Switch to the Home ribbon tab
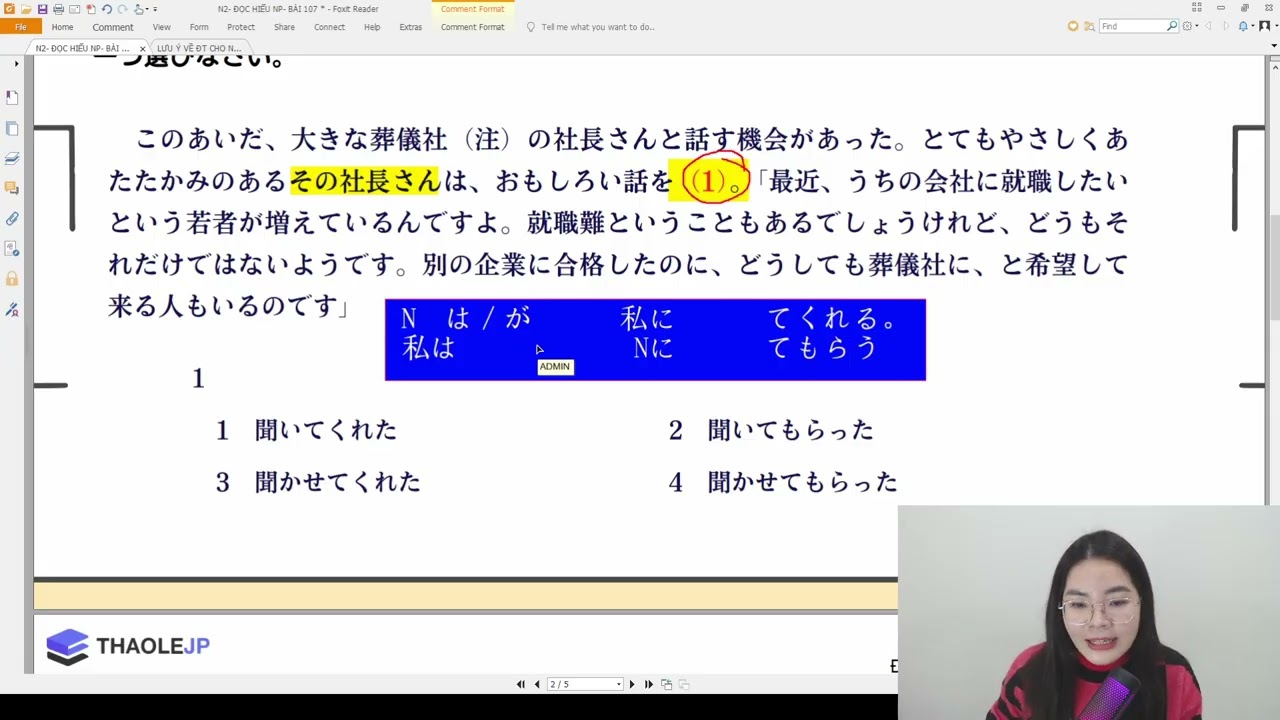Screen dimensions: 1280x720 coord(62,27)
